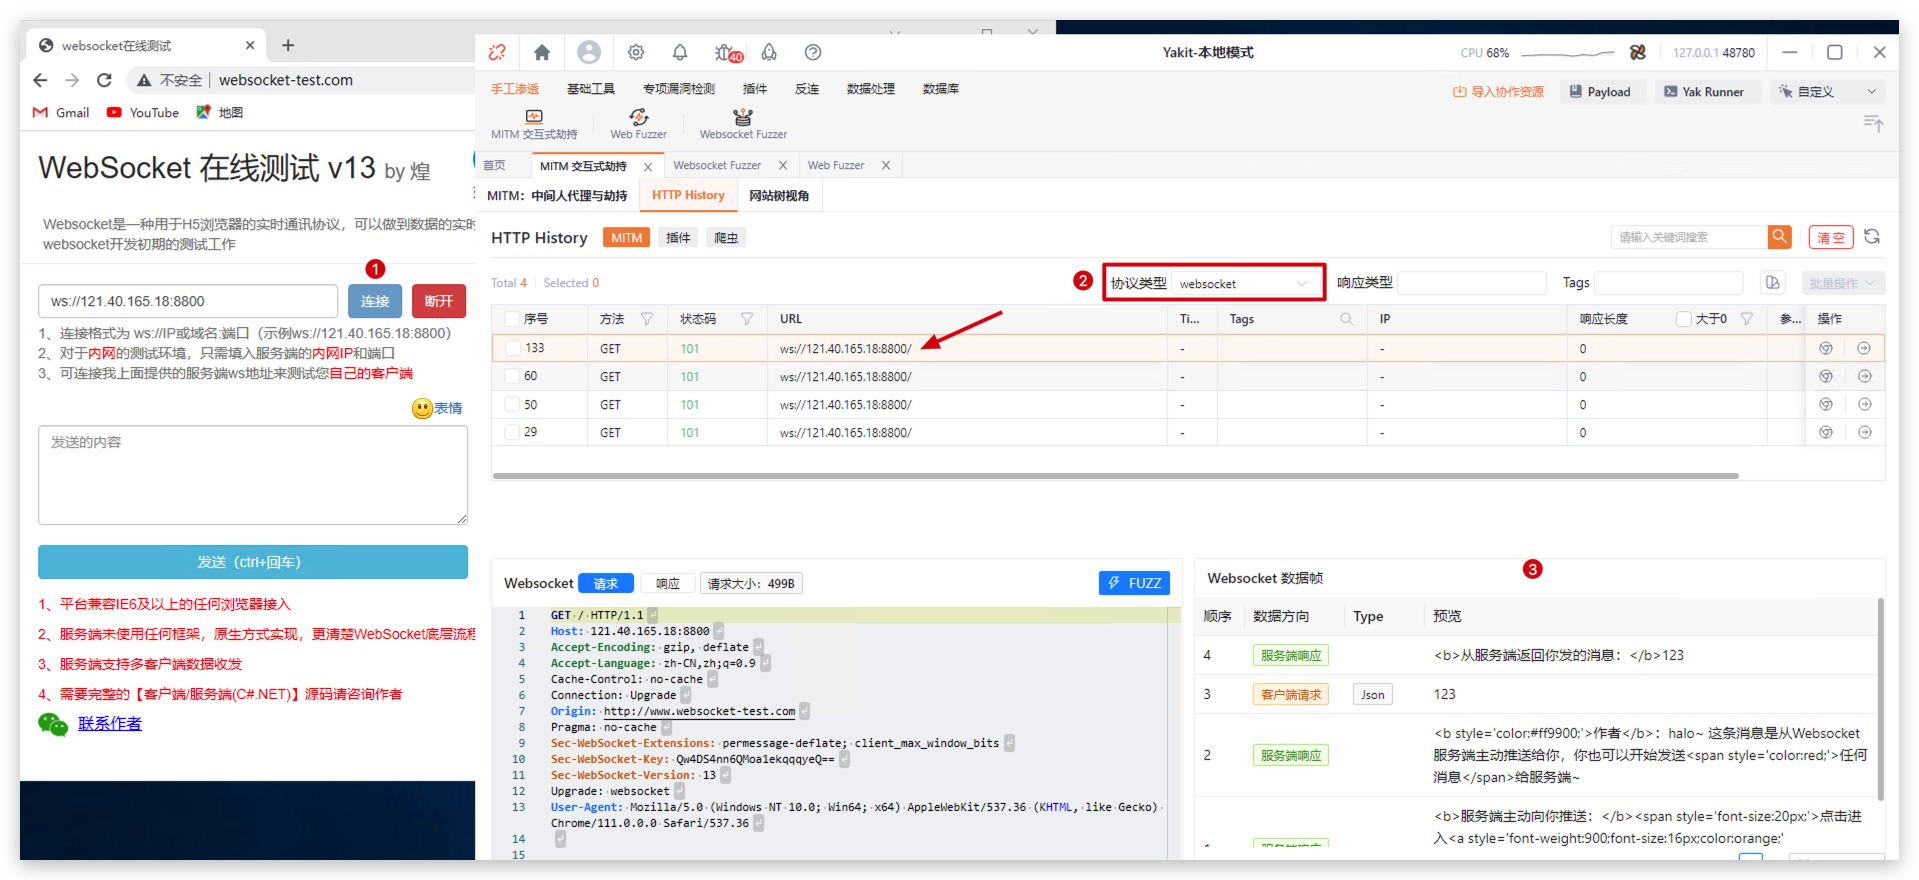1919x880 pixels.
Task: Open the 自定义 dropdown menu
Action: (1827, 92)
